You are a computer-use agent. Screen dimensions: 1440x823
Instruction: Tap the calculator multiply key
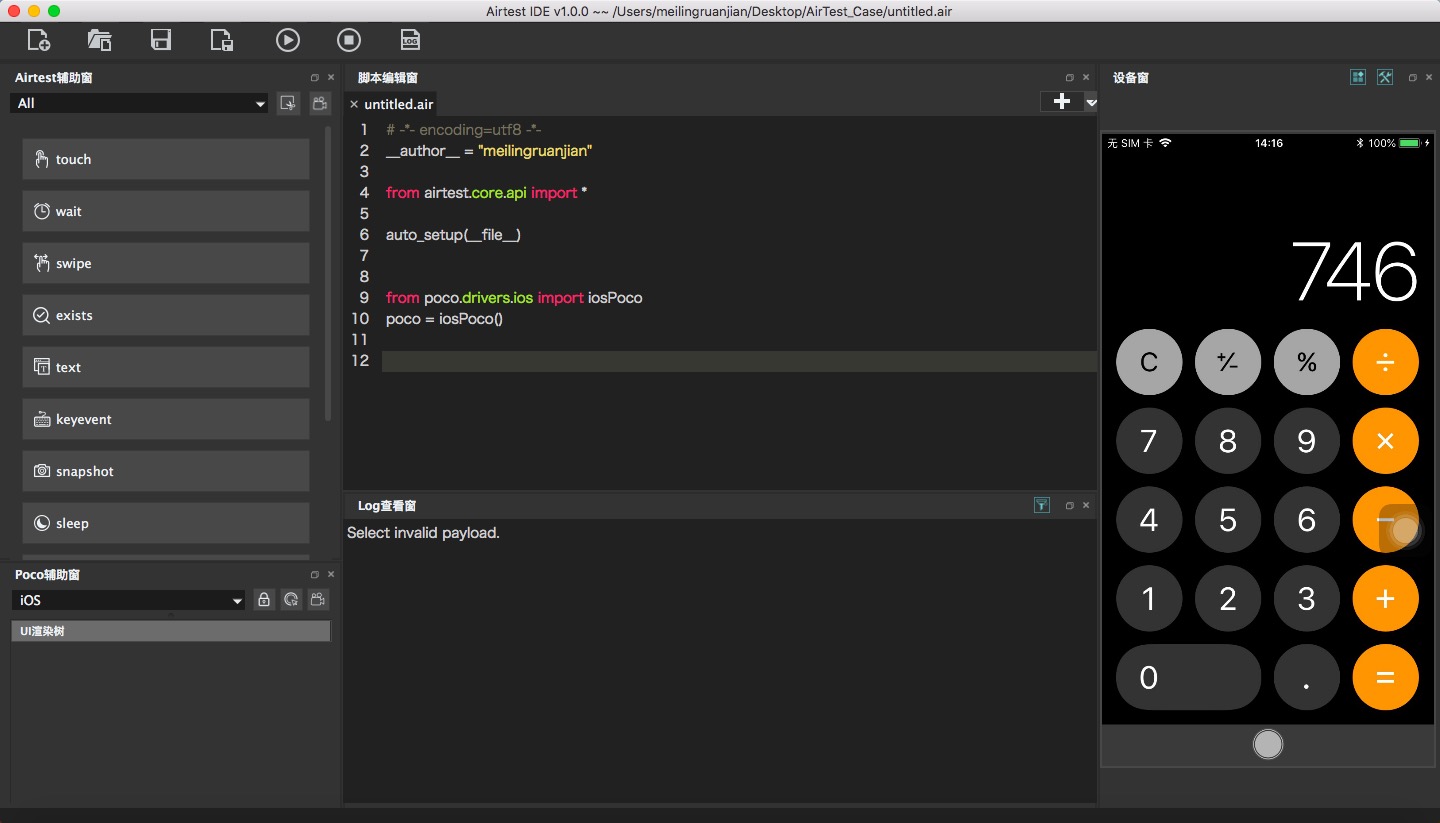pos(1385,441)
